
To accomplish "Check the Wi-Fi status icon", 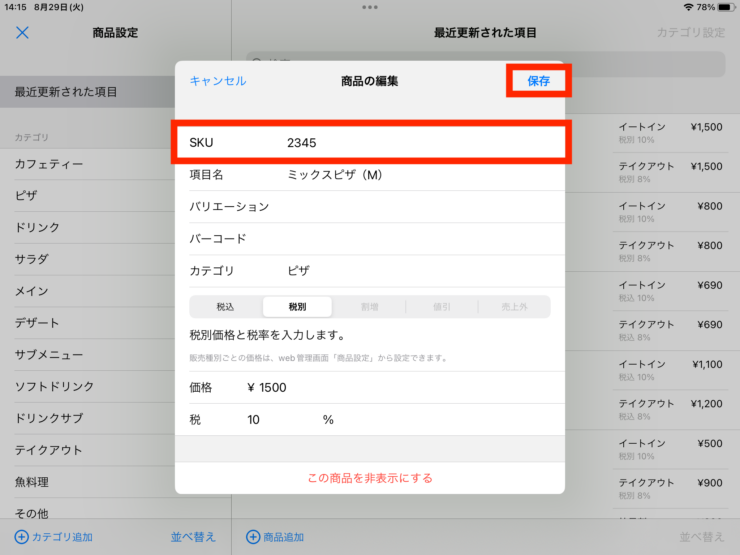I will [x=688, y=7].
